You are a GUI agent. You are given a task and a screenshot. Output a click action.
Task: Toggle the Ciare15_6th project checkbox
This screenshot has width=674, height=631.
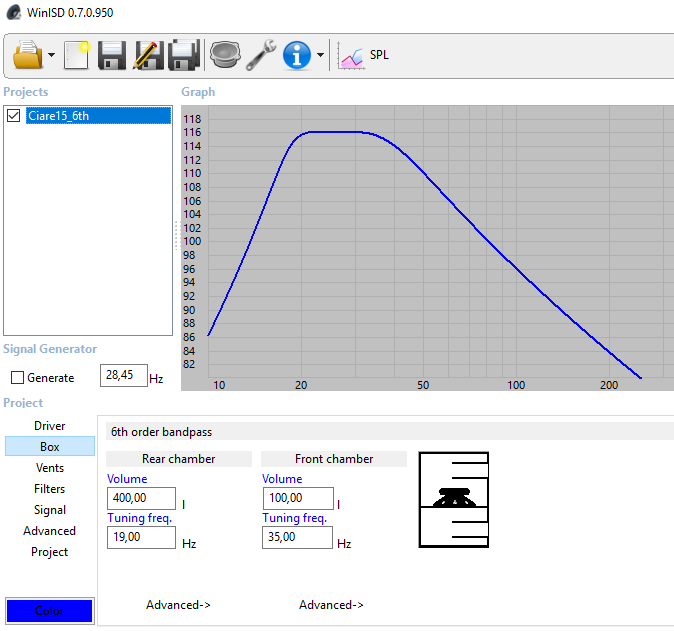pos(13,116)
